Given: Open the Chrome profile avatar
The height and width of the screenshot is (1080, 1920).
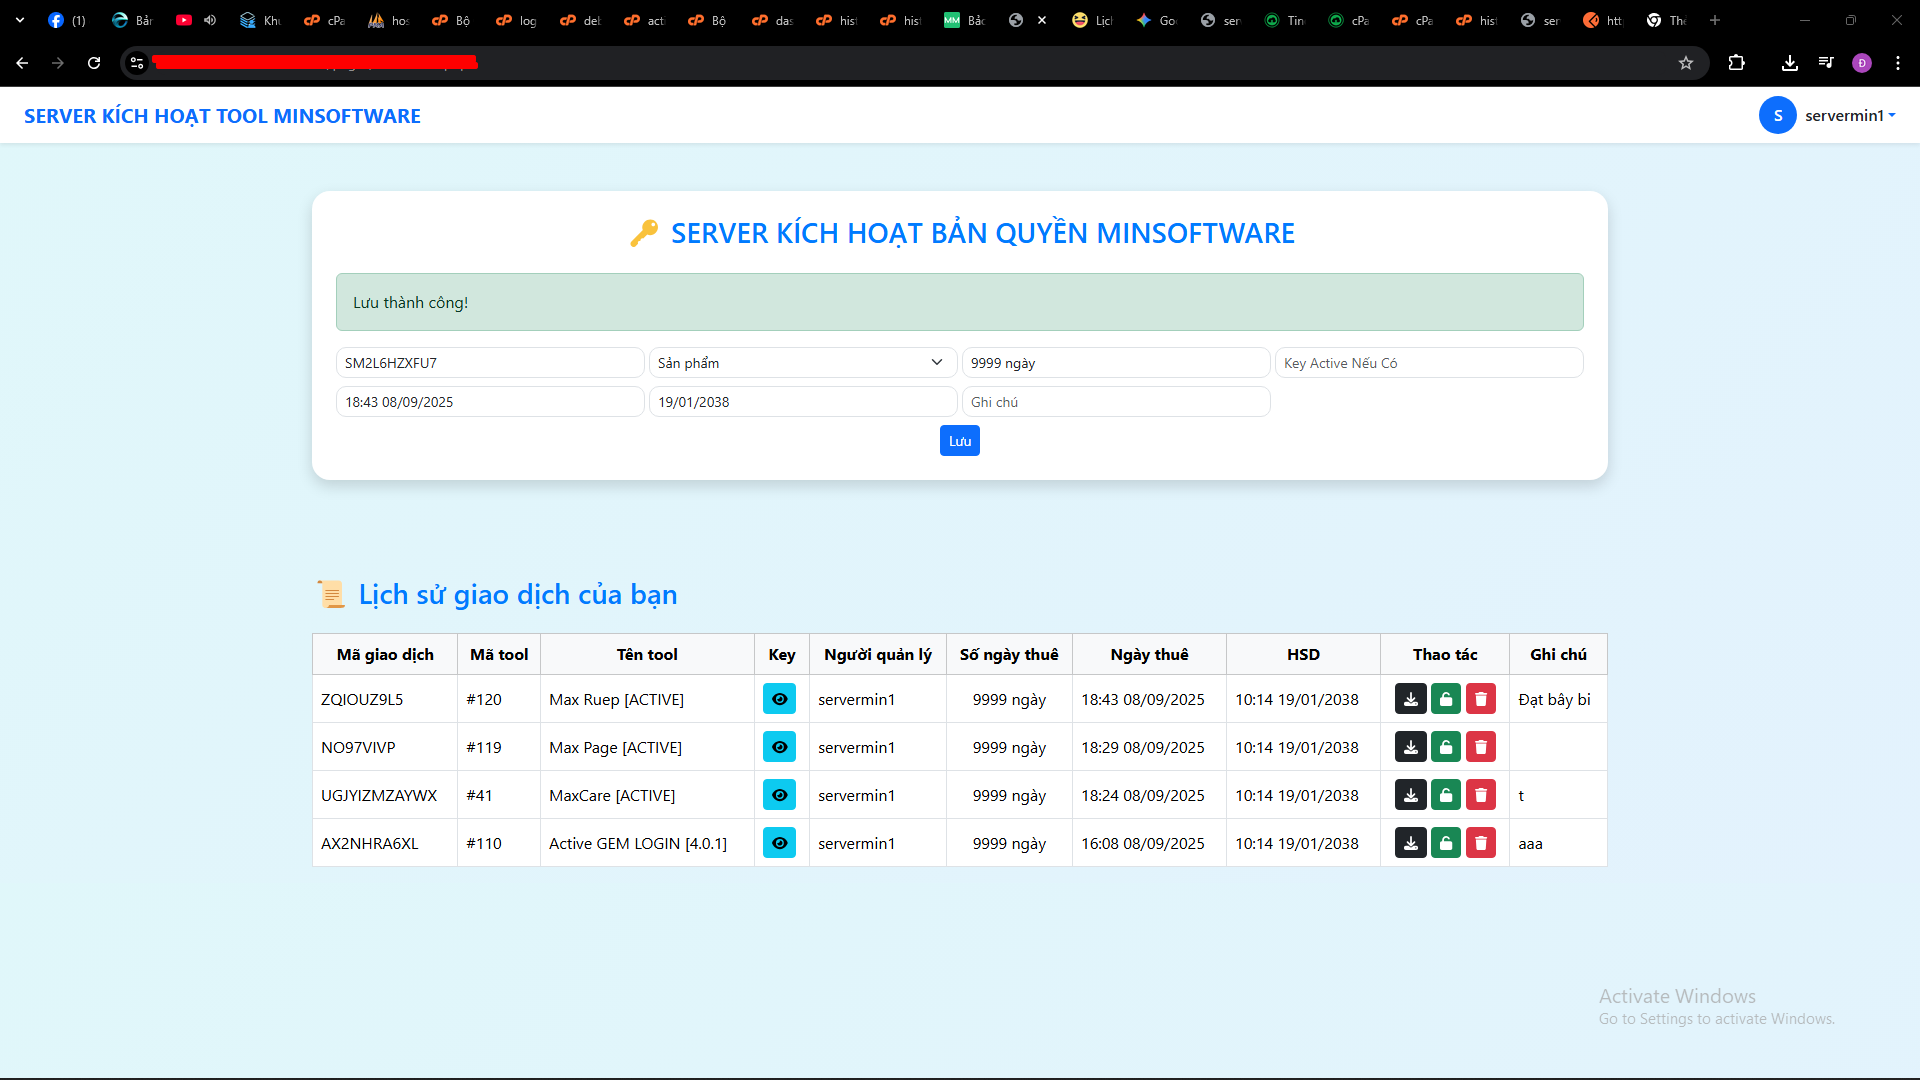Looking at the screenshot, I should (1862, 63).
